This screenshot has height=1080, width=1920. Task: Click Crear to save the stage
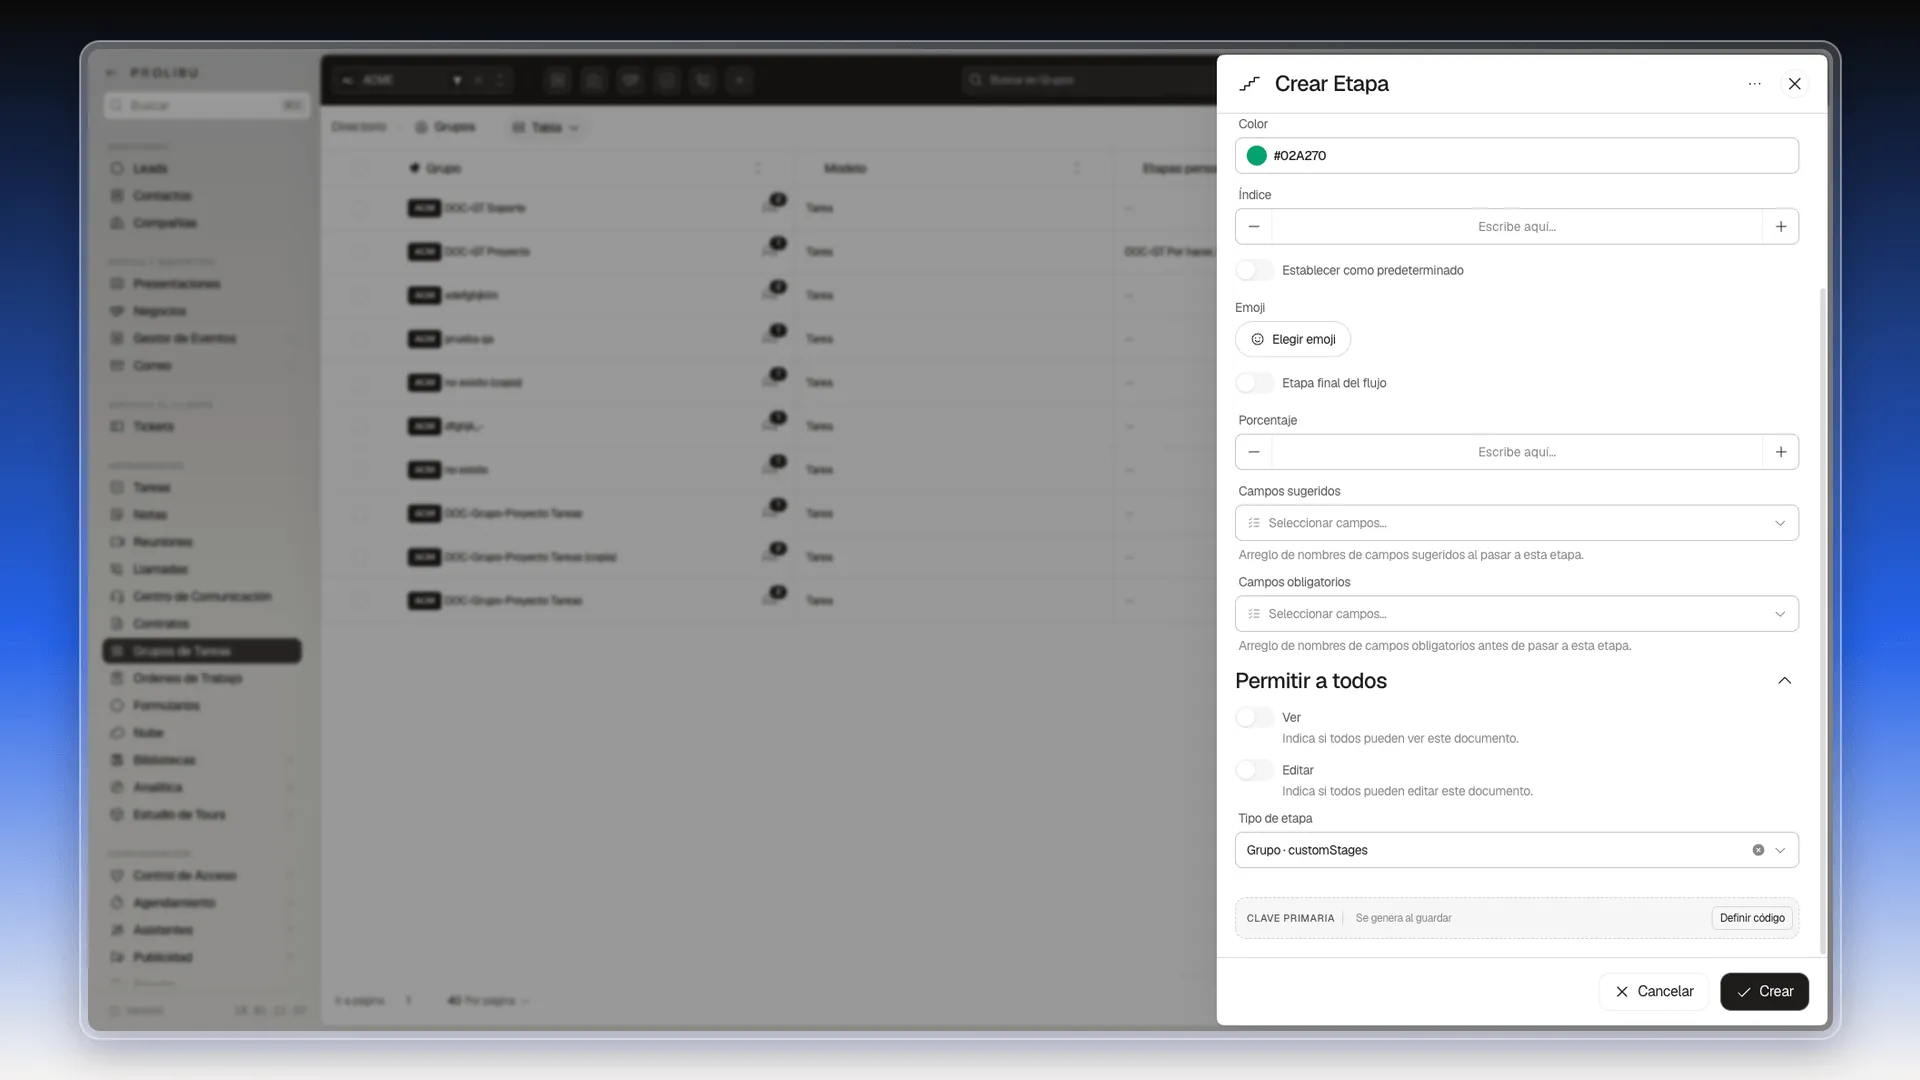click(x=1764, y=991)
